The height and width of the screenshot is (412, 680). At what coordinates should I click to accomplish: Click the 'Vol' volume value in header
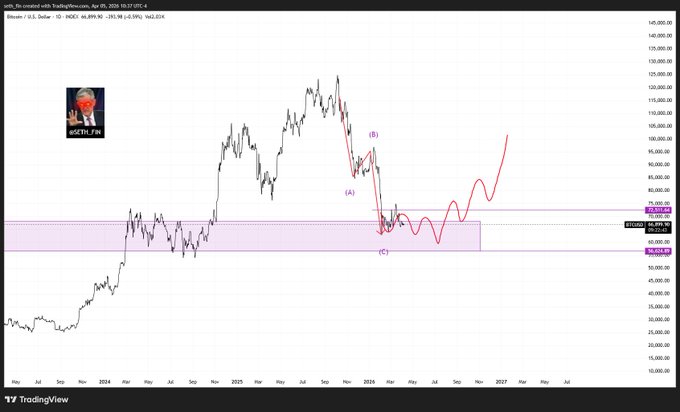pos(154,16)
